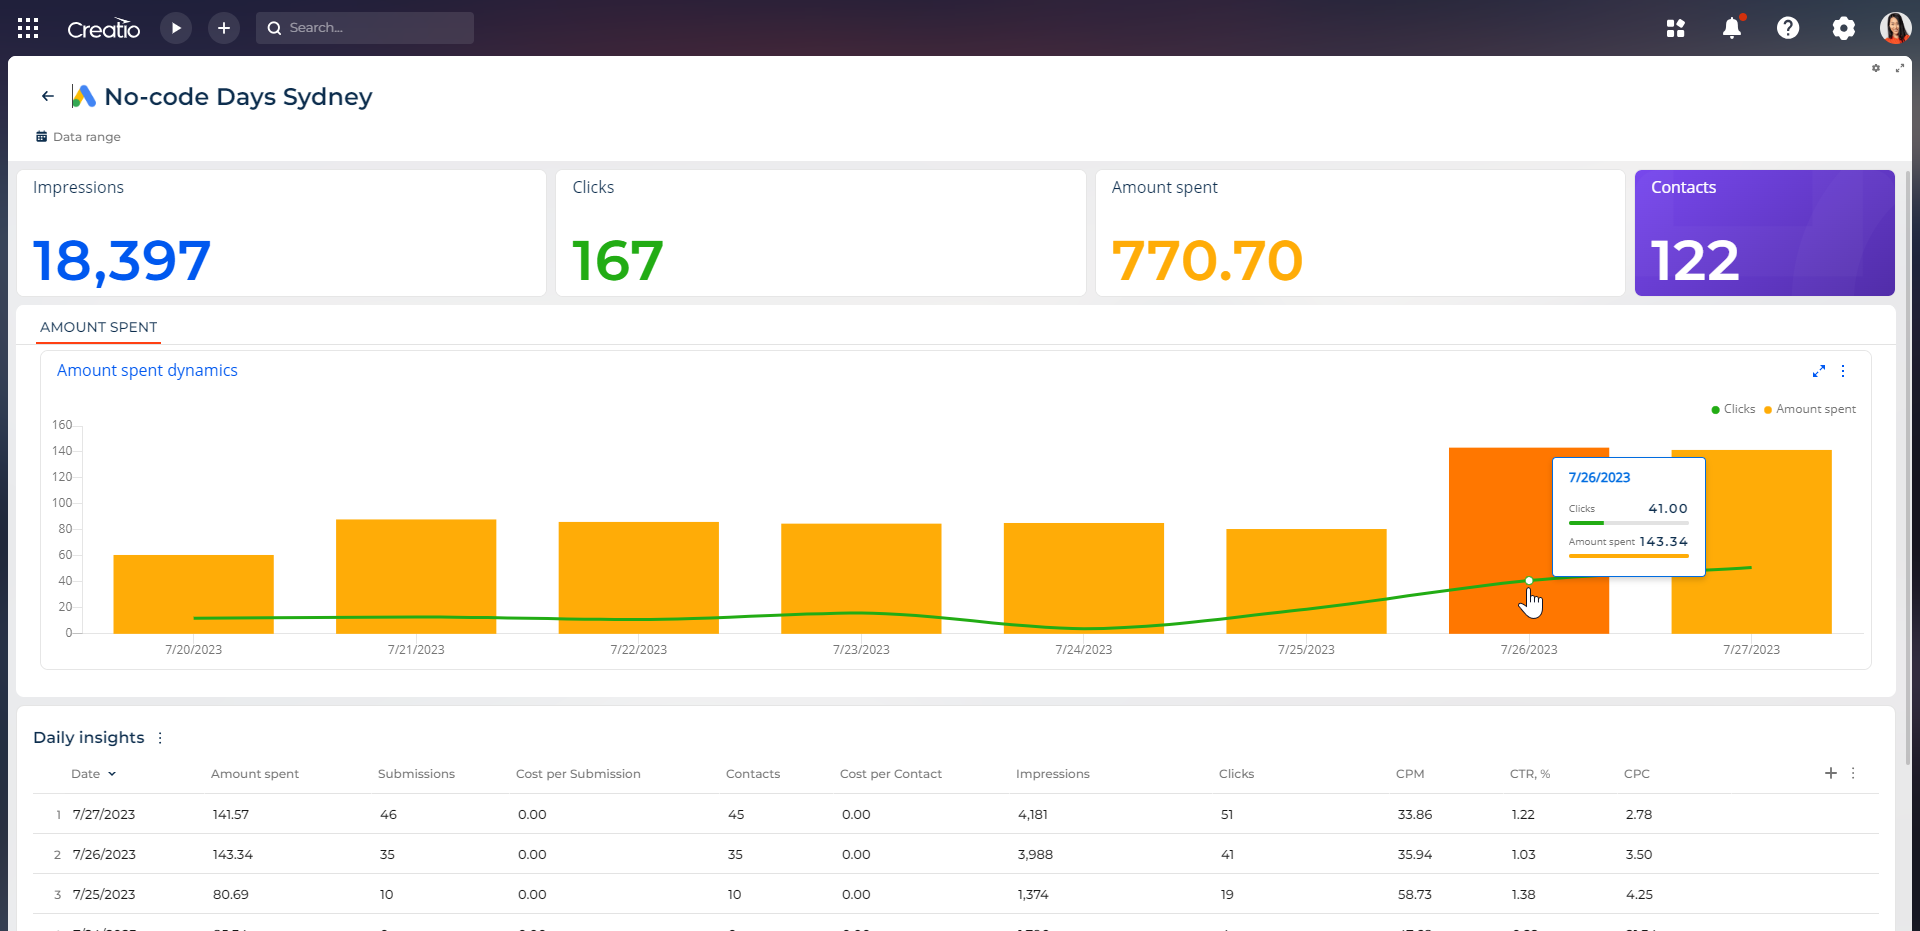The height and width of the screenshot is (931, 1920).
Task: Toggle the Clicks legend series
Action: click(x=1734, y=409)
